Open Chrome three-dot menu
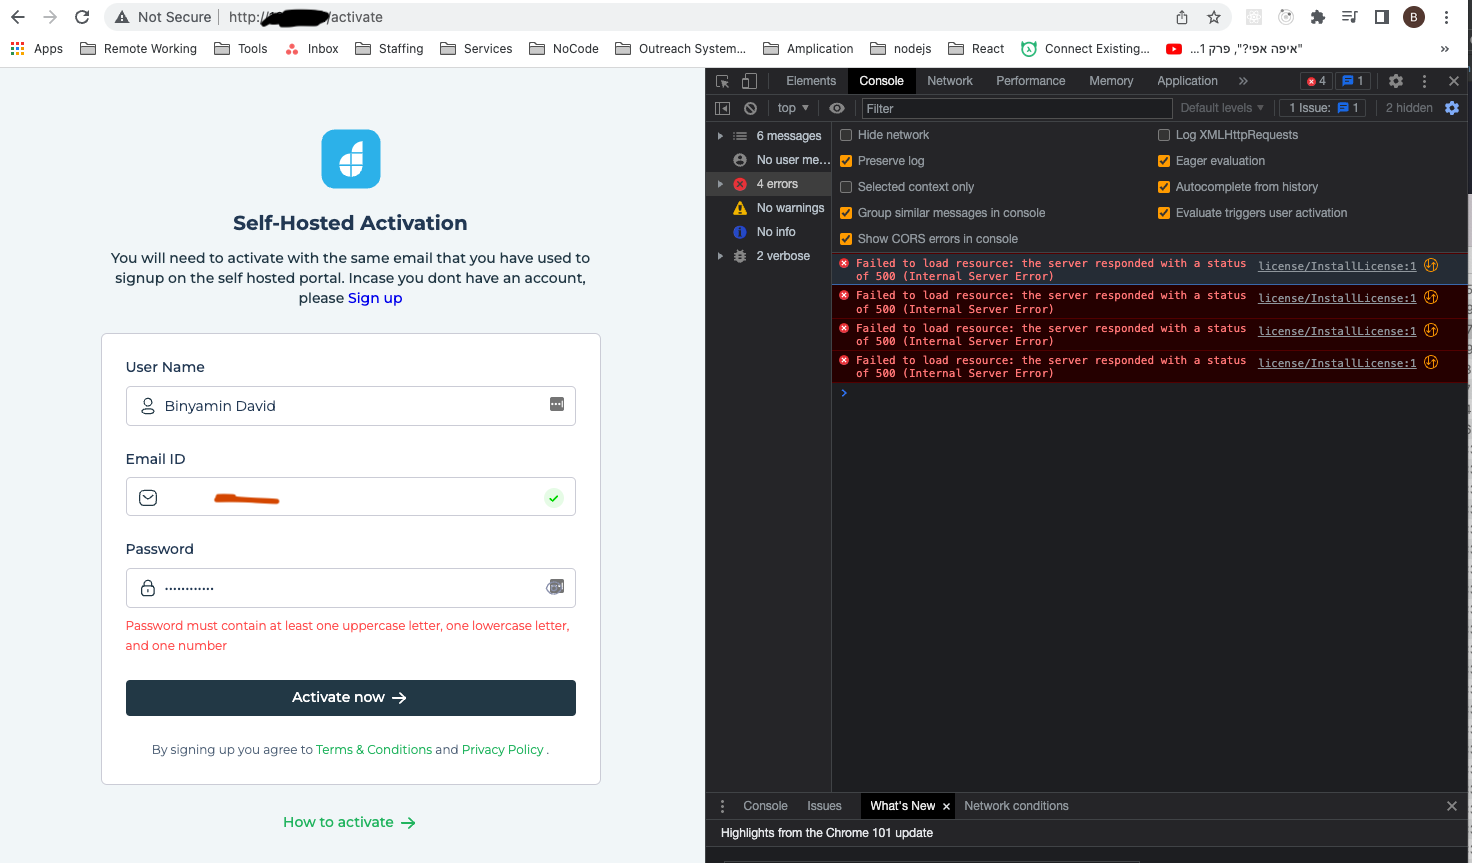 [x=1446, y=17]
